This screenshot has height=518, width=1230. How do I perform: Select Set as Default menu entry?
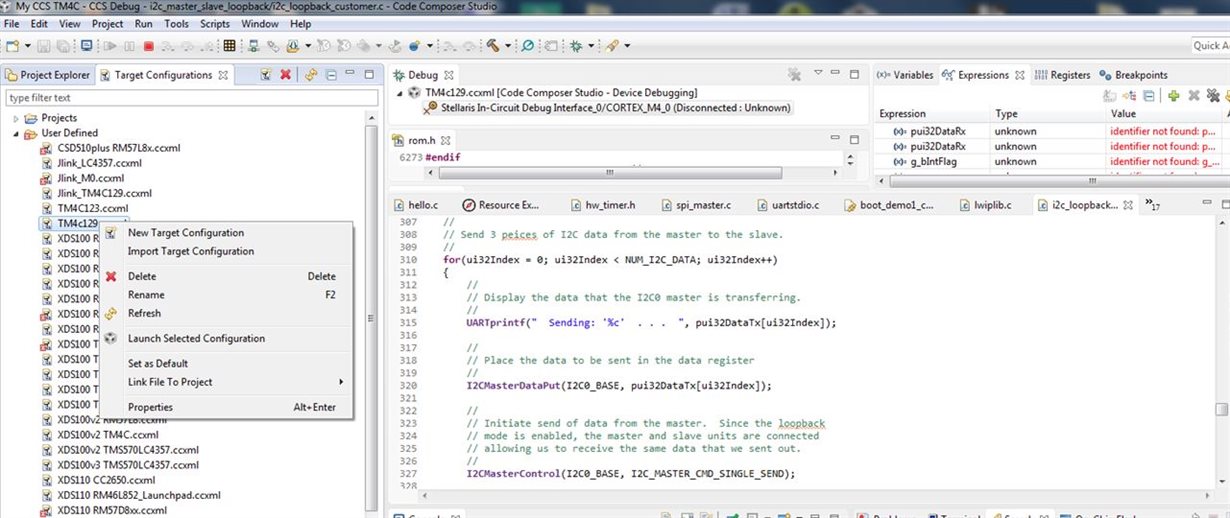click(158, 363)
